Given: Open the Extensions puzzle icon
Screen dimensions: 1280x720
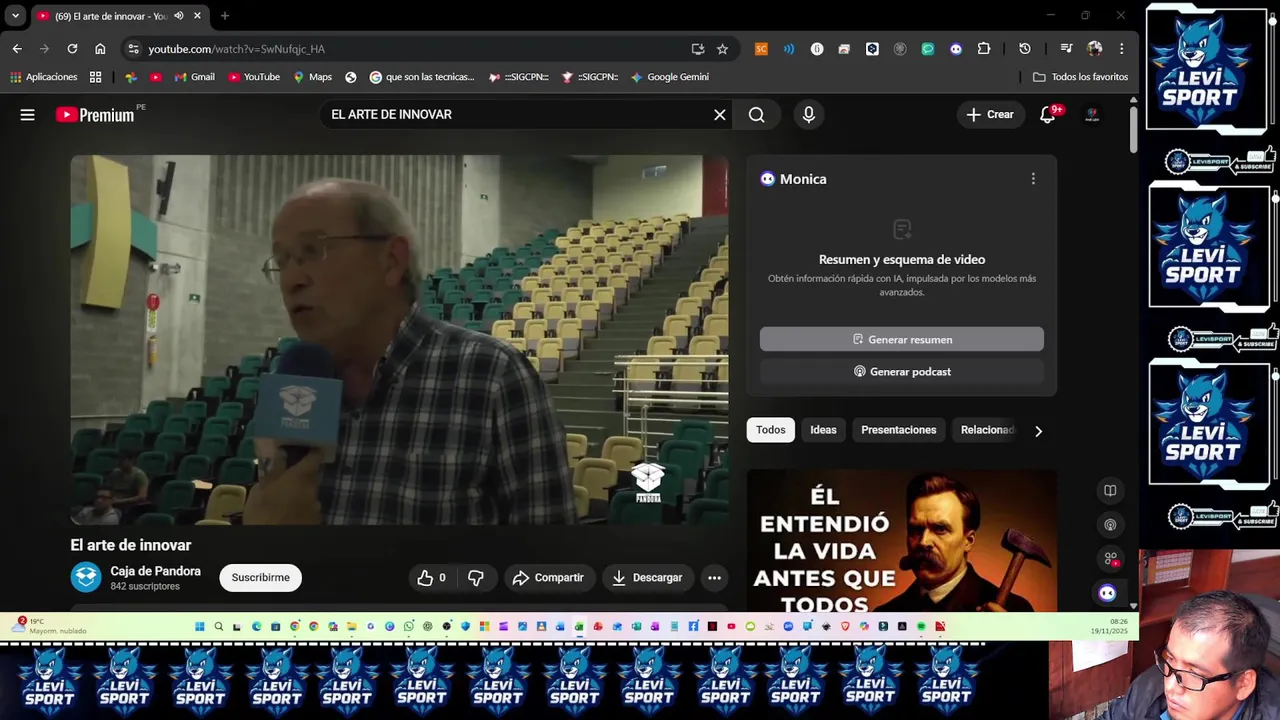Looking at the screenshot, I should coord(984,49).
